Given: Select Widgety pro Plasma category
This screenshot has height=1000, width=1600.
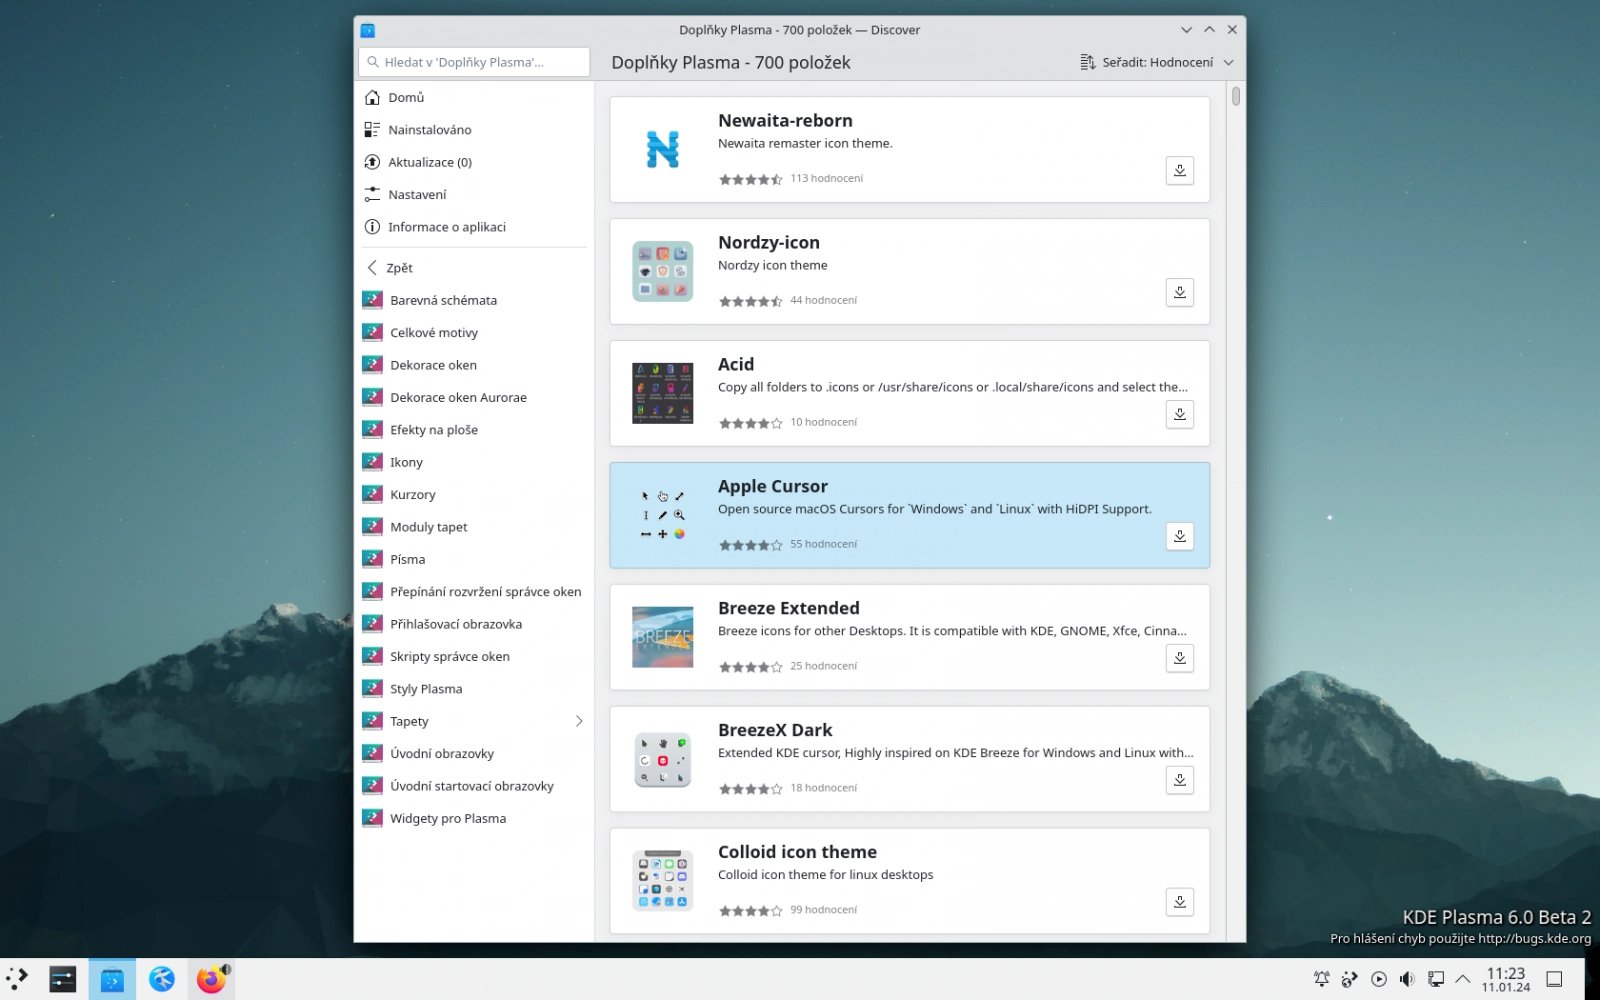Looking at the screenshot, I should click(x=474, y=818).
